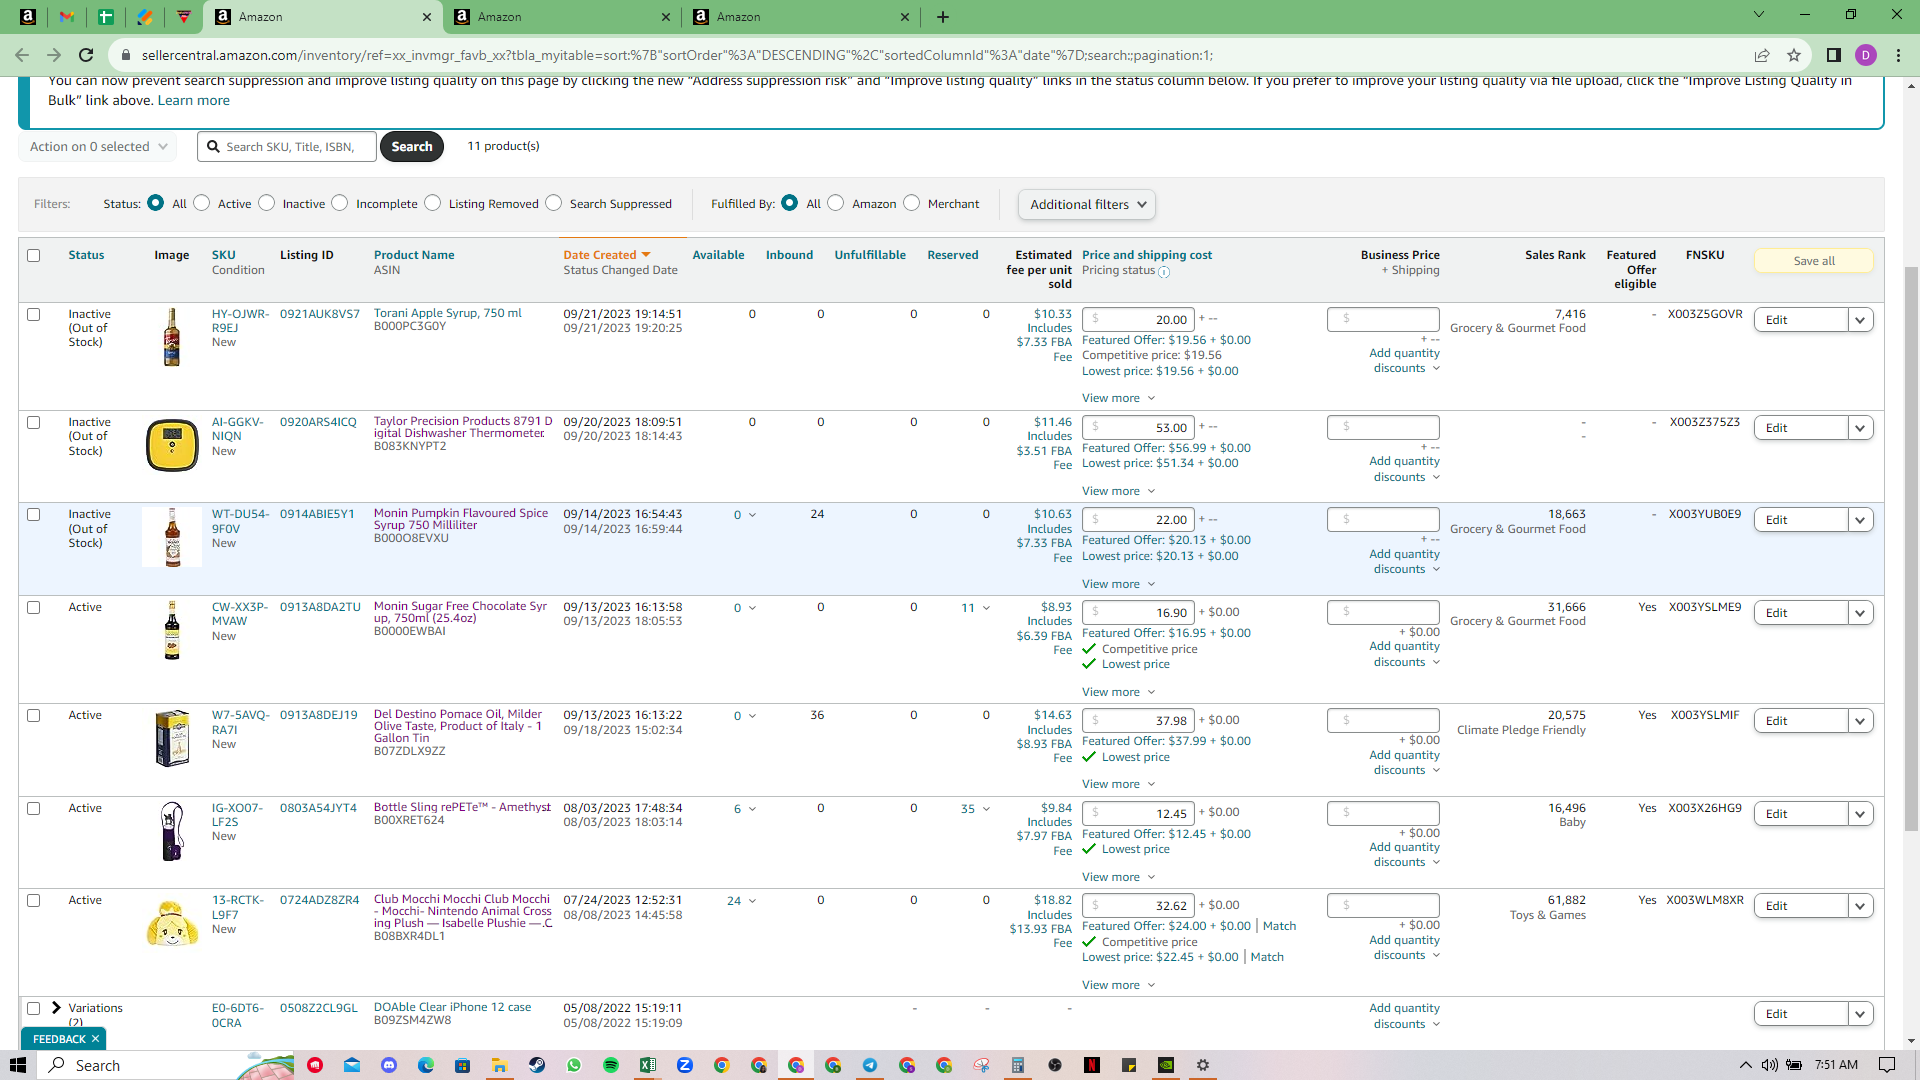The height and width of the screenshot is (1080, 1920).
Task: Open Edit dropdown arrow for Del Destino Pomace Oil
Action: (x=1860, y=721)
